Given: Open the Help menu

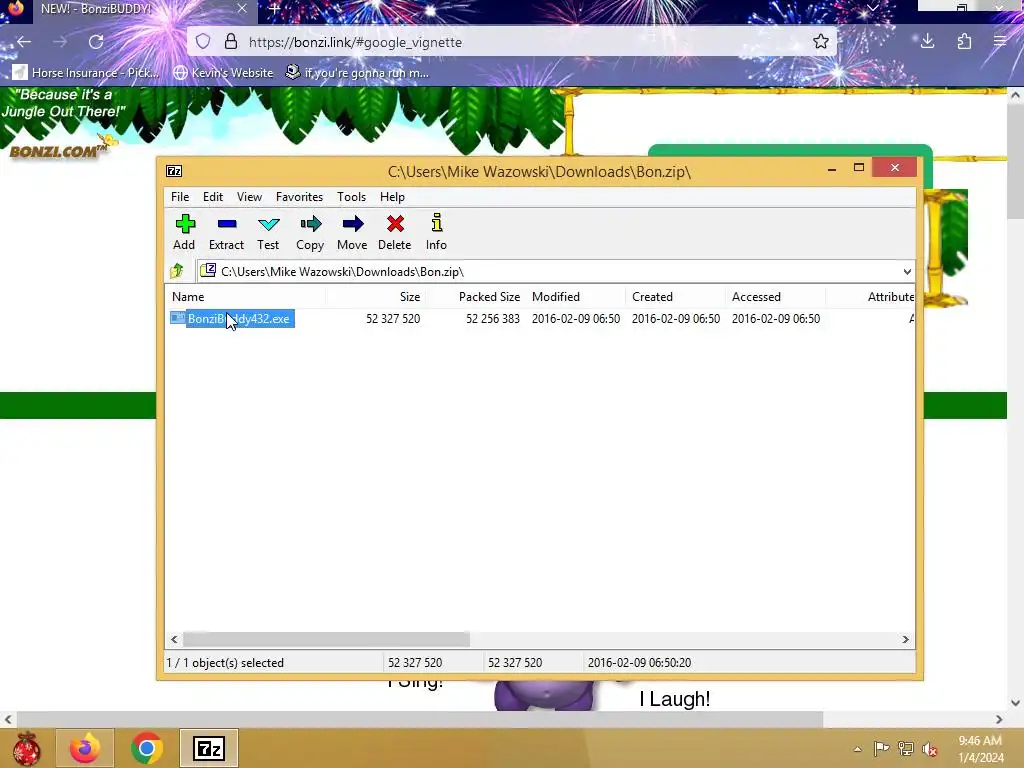Looking at the screenshot, I should pos(392,197).
